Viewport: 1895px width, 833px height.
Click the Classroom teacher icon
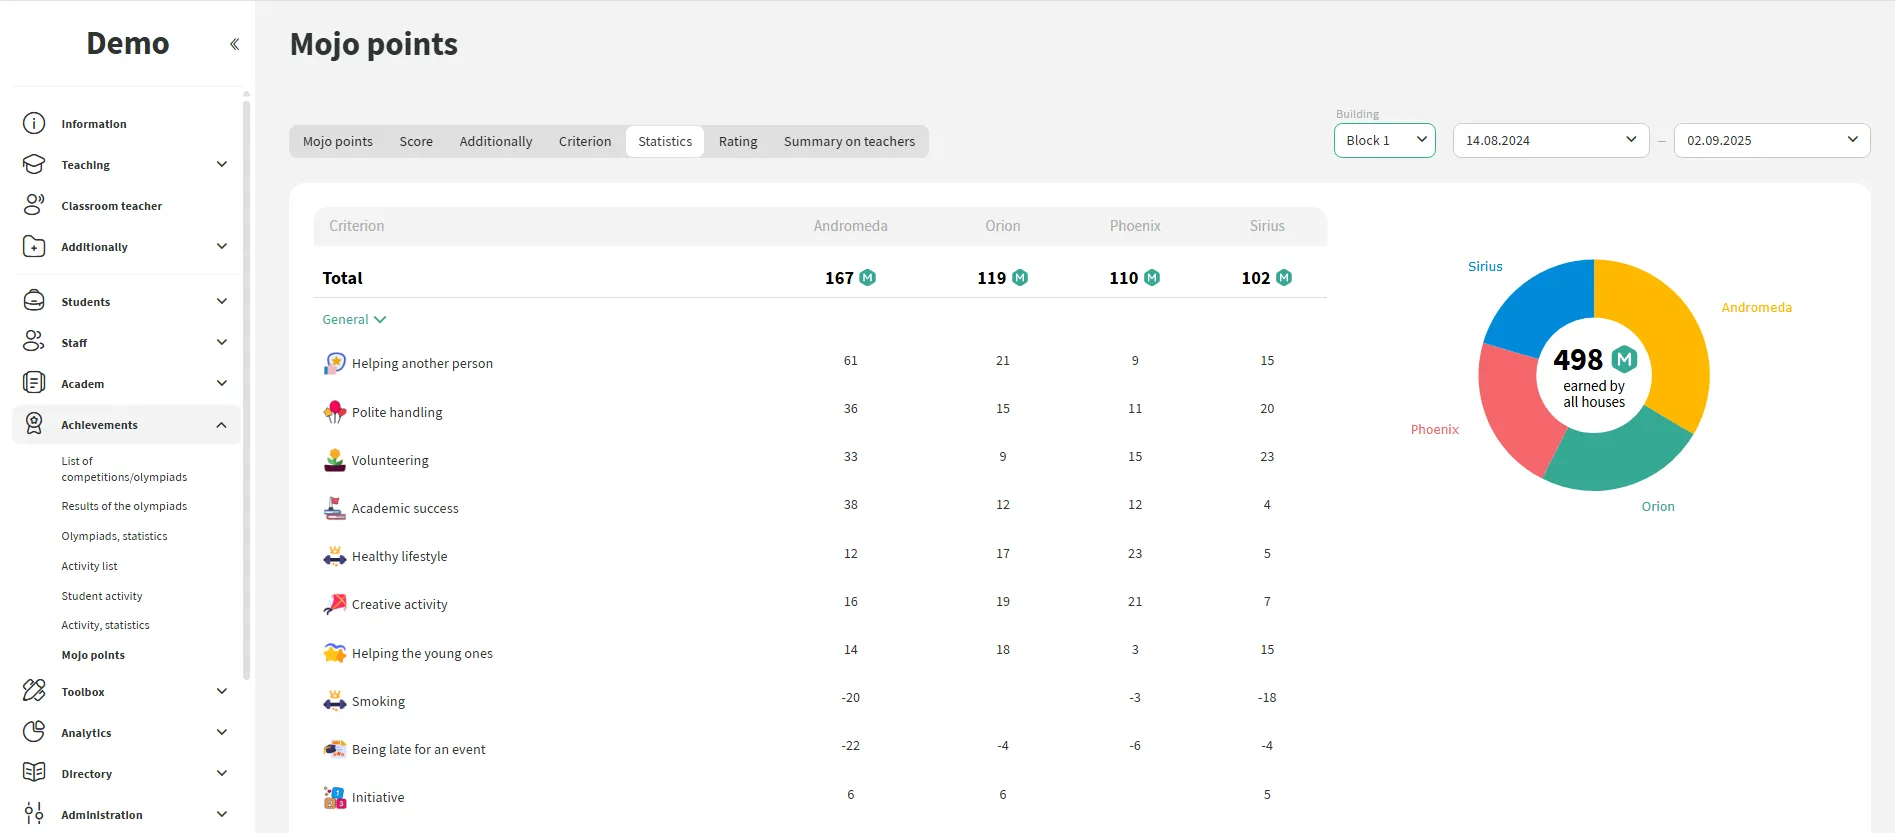tap(34, 205)
